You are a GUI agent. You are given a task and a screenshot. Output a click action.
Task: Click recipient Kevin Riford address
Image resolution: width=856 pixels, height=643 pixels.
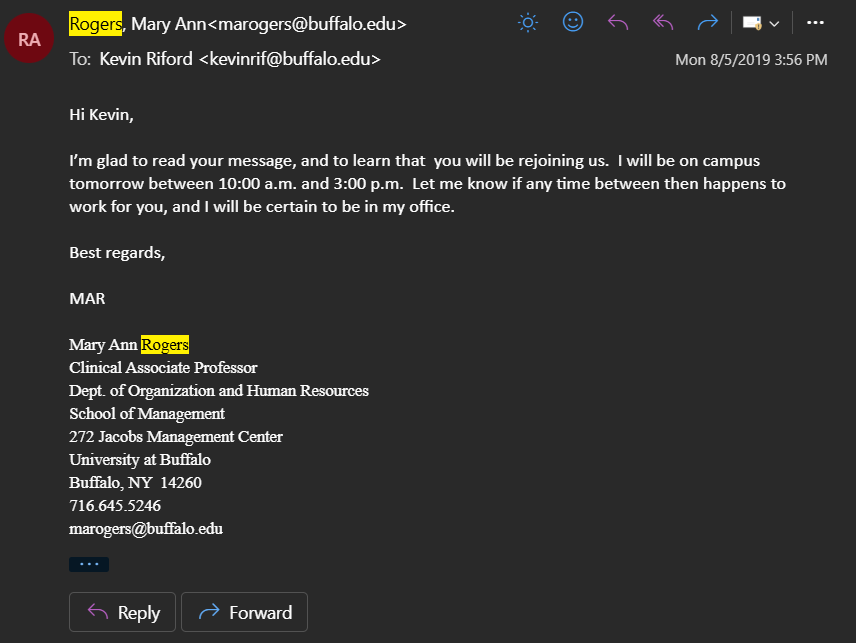pyautogui.click(x=240, y=59)
